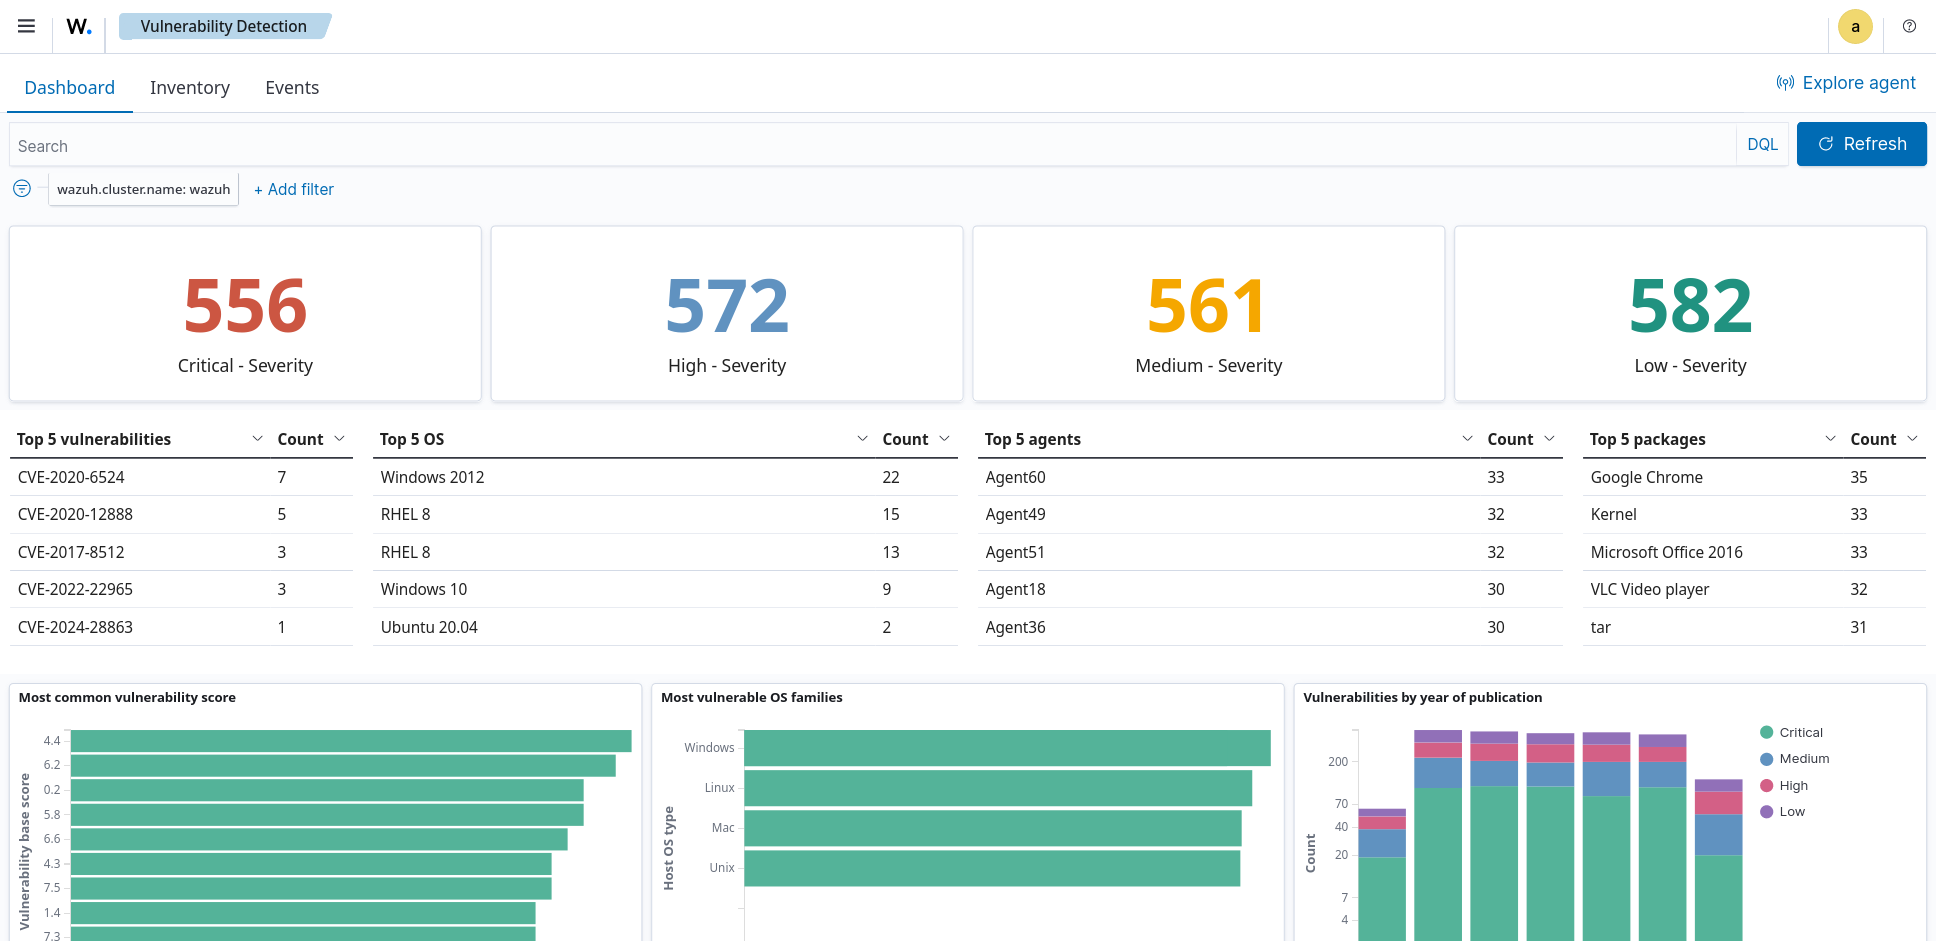This screenshot has height=941, width=1936.
Task: Open filter options via the filter icon
Action: point(21,188)
